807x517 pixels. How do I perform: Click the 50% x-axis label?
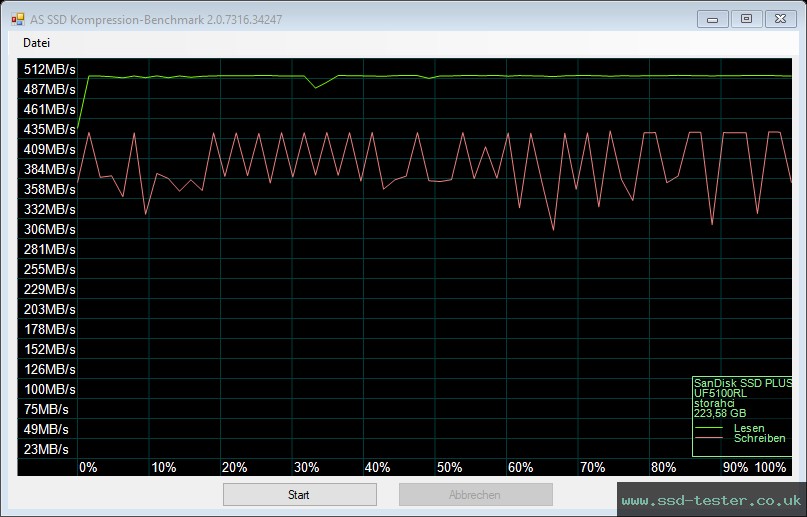pyautogui.click(x=449, y=468)
